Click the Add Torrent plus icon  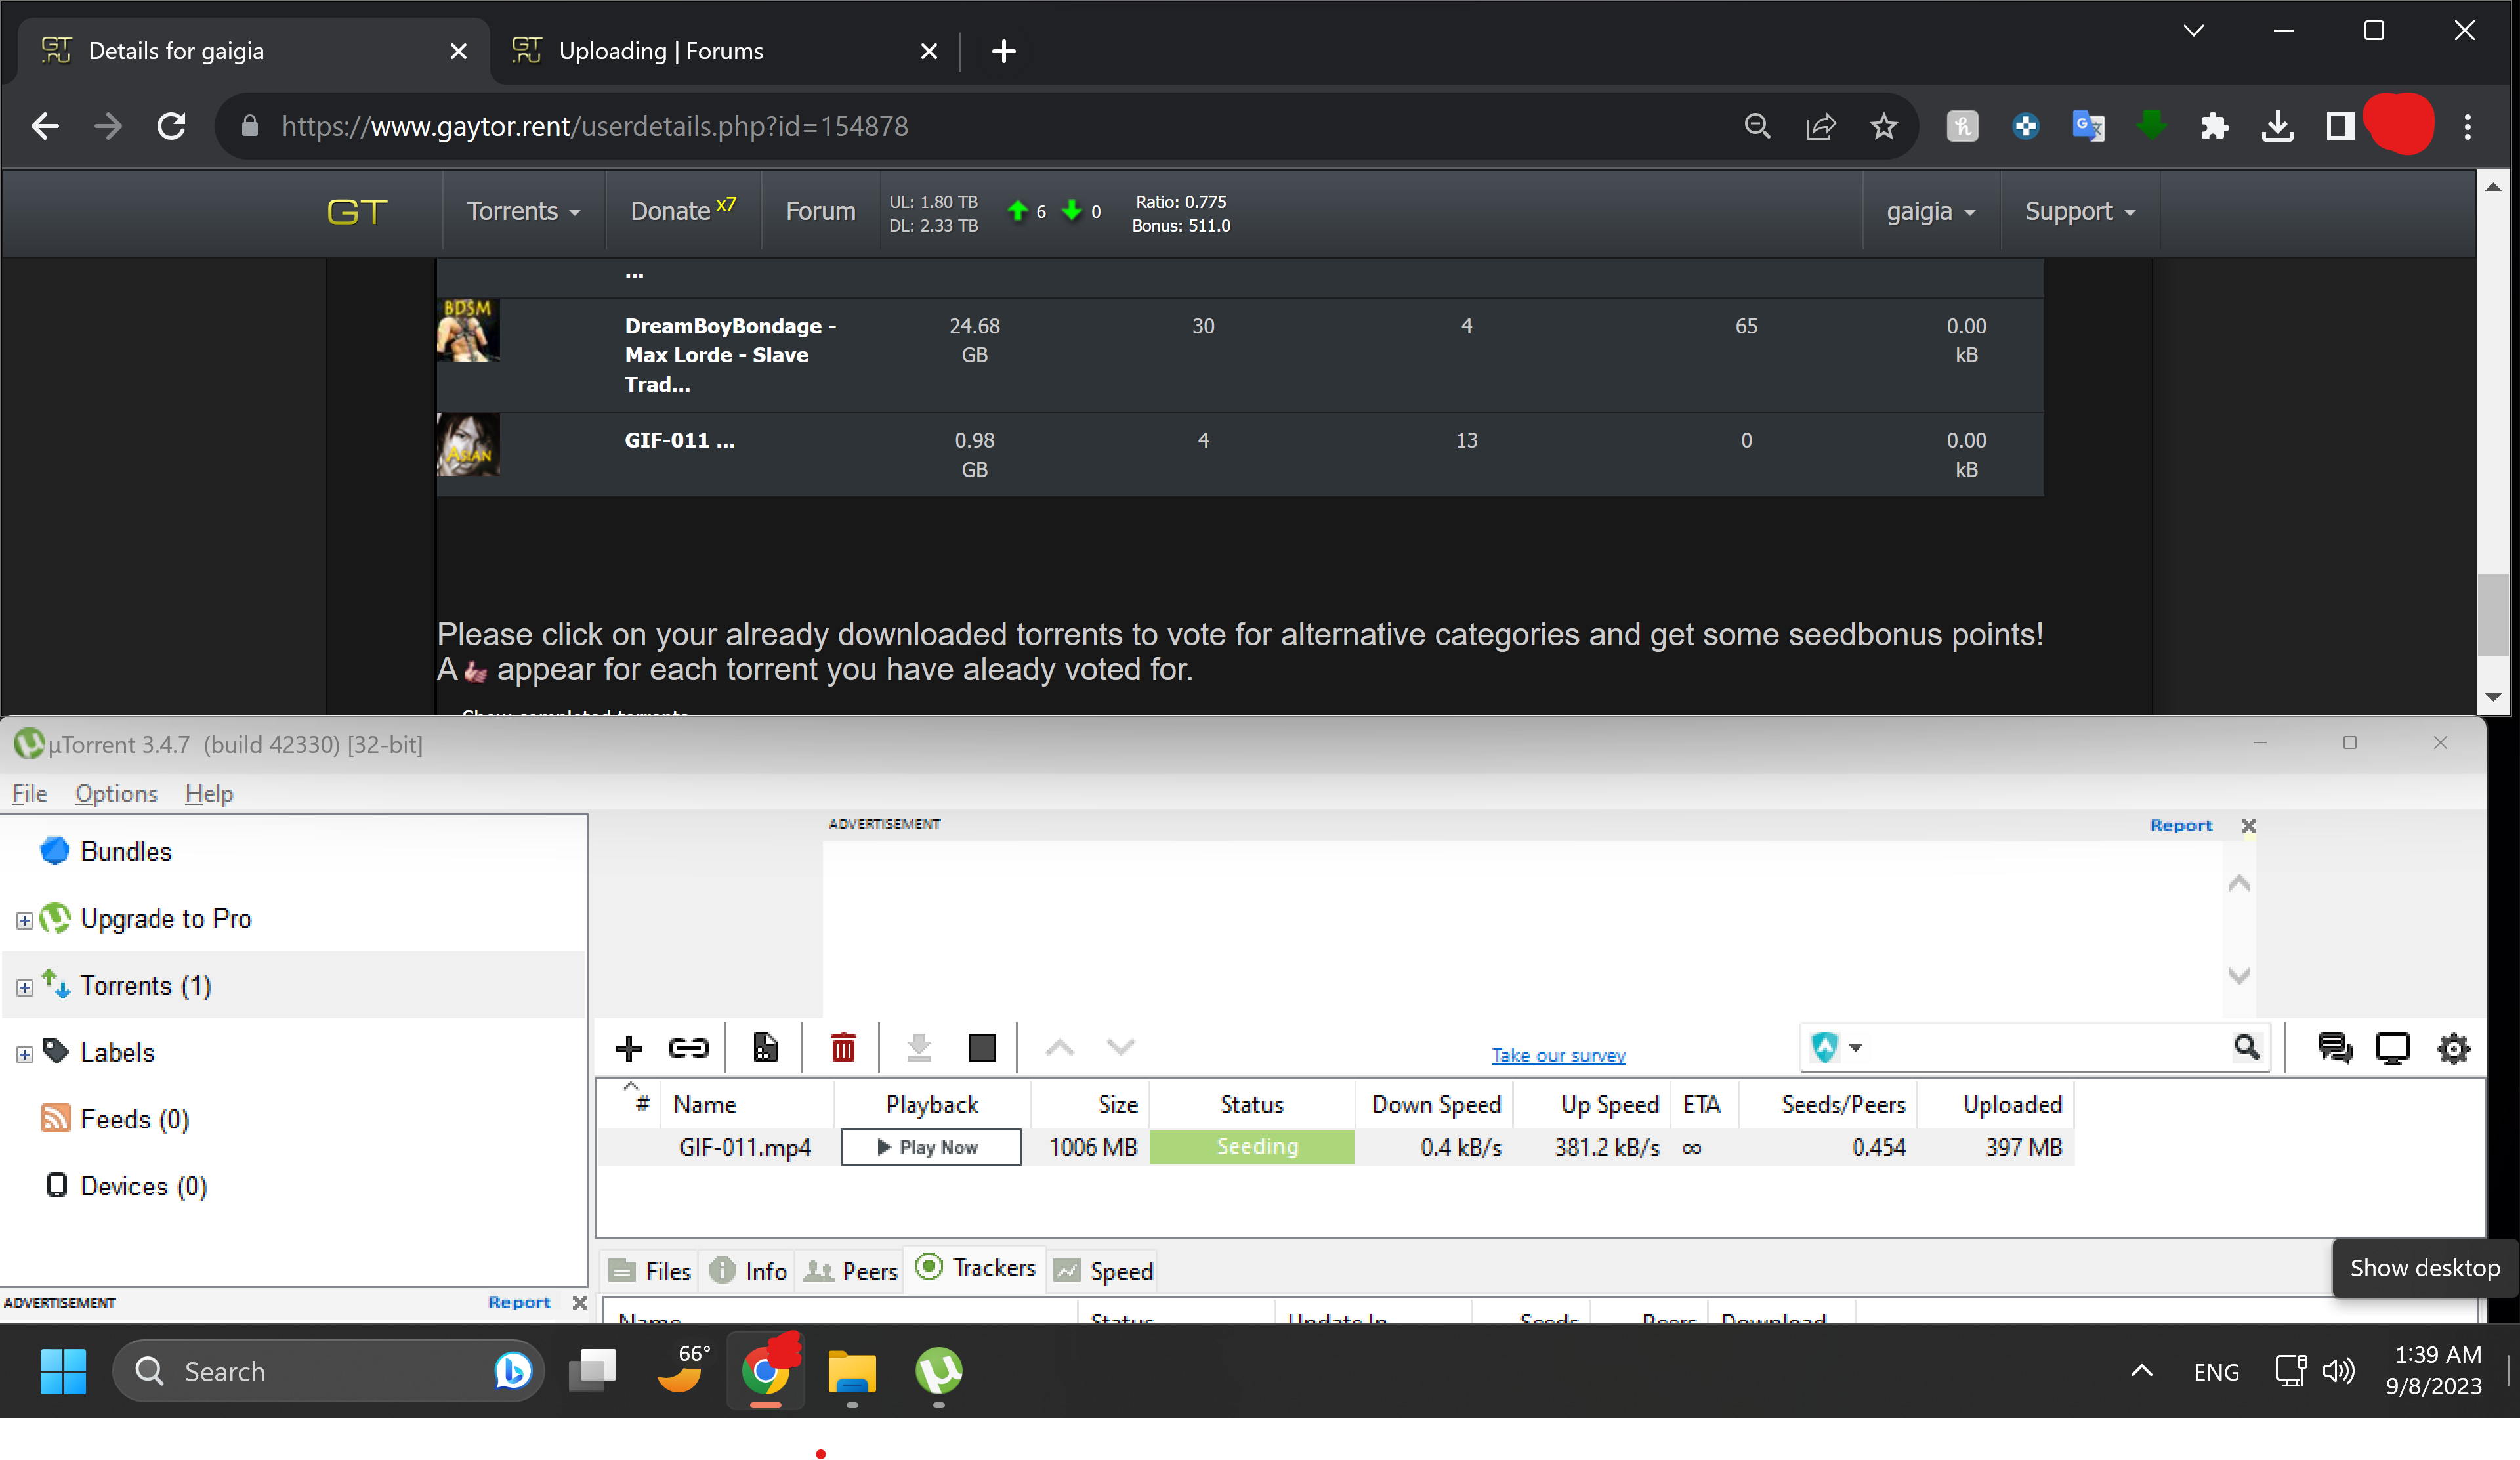(x=628, y=1047)
